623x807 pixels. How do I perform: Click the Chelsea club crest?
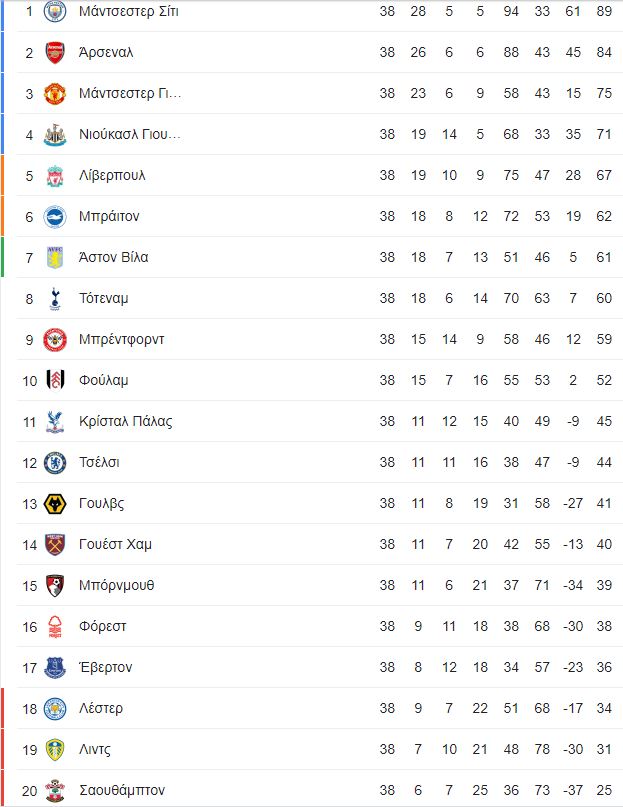55,463
